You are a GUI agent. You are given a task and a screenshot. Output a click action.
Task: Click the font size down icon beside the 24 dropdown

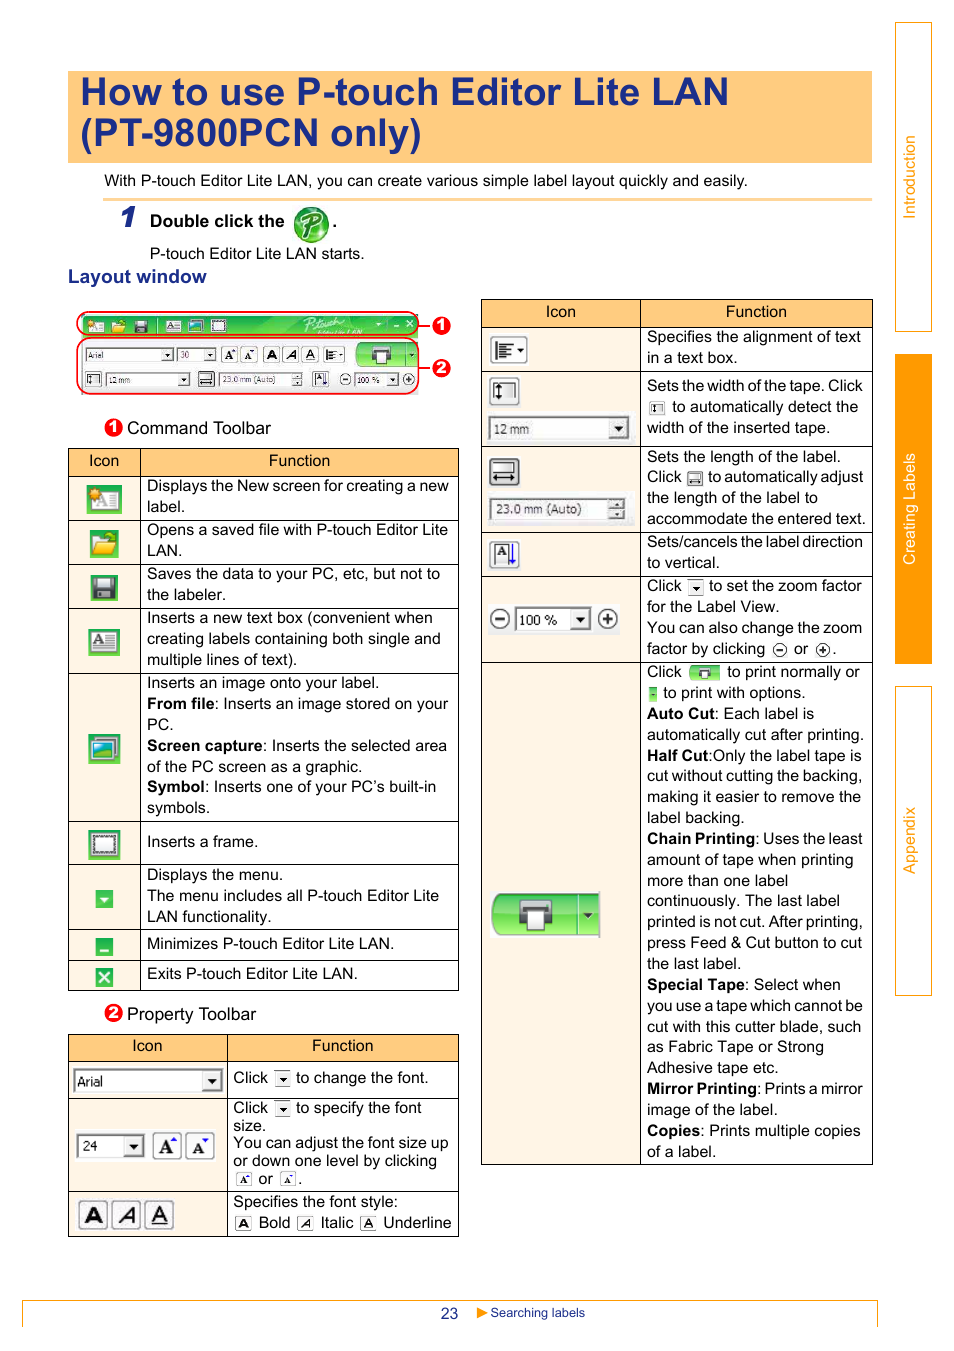[x=200, y=1146]
